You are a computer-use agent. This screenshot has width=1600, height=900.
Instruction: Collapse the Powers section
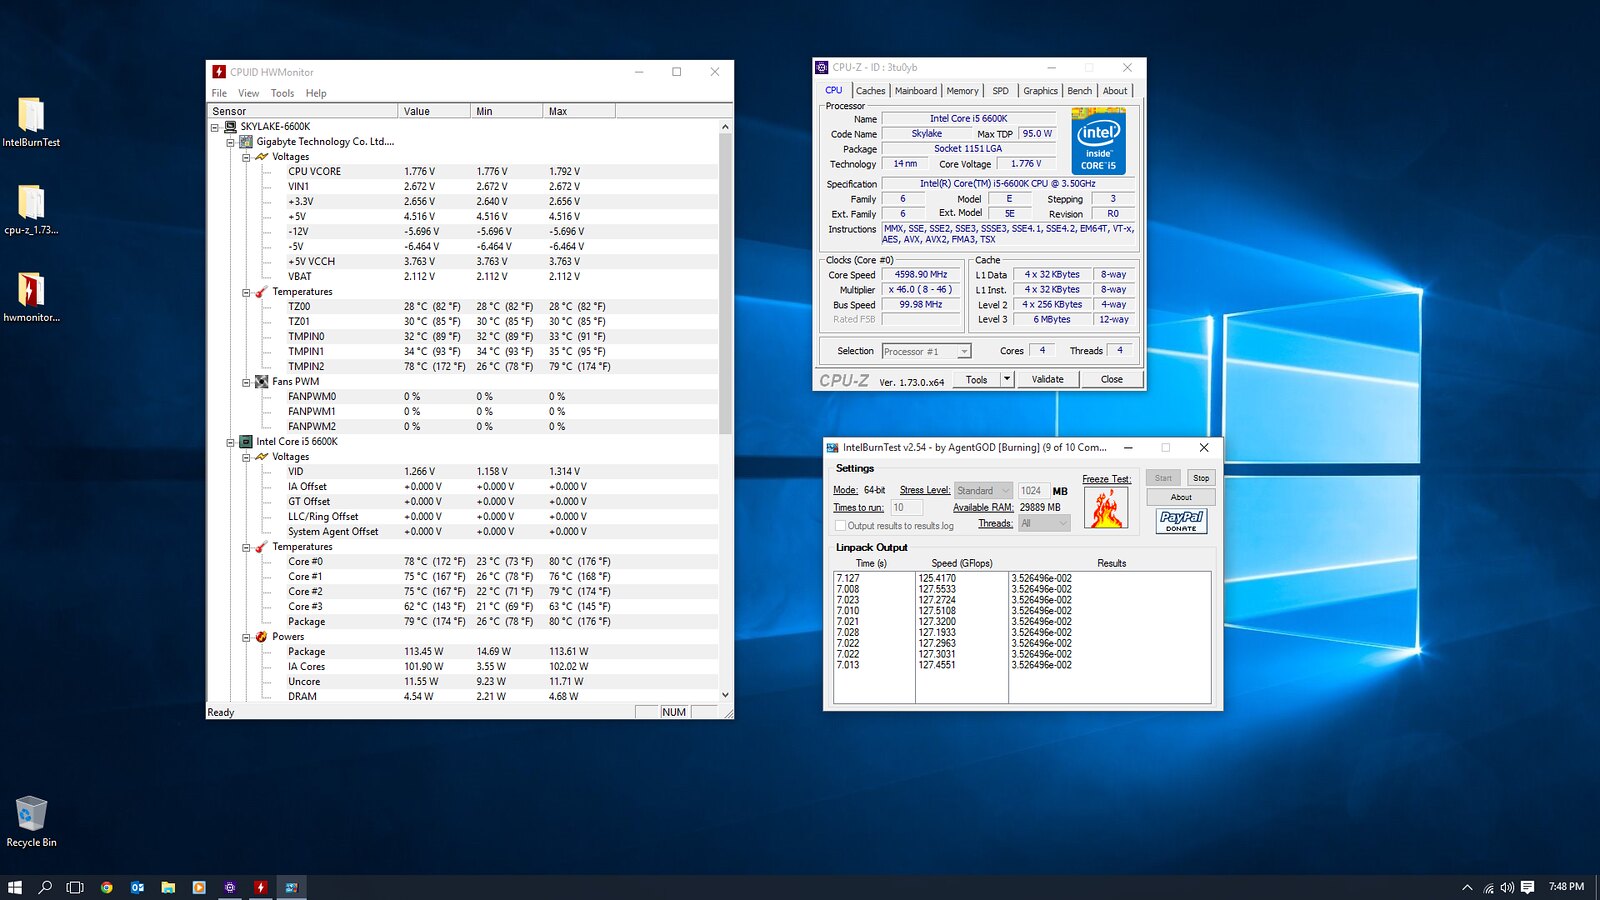pyautogui.click(x=246, y=637)
